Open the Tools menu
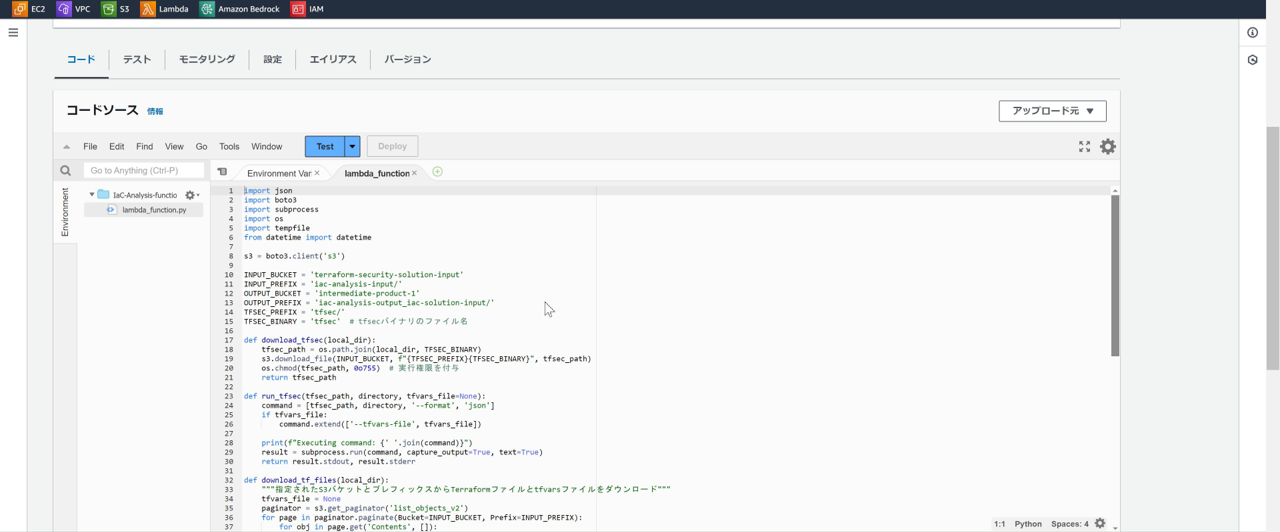 (229, 147)
